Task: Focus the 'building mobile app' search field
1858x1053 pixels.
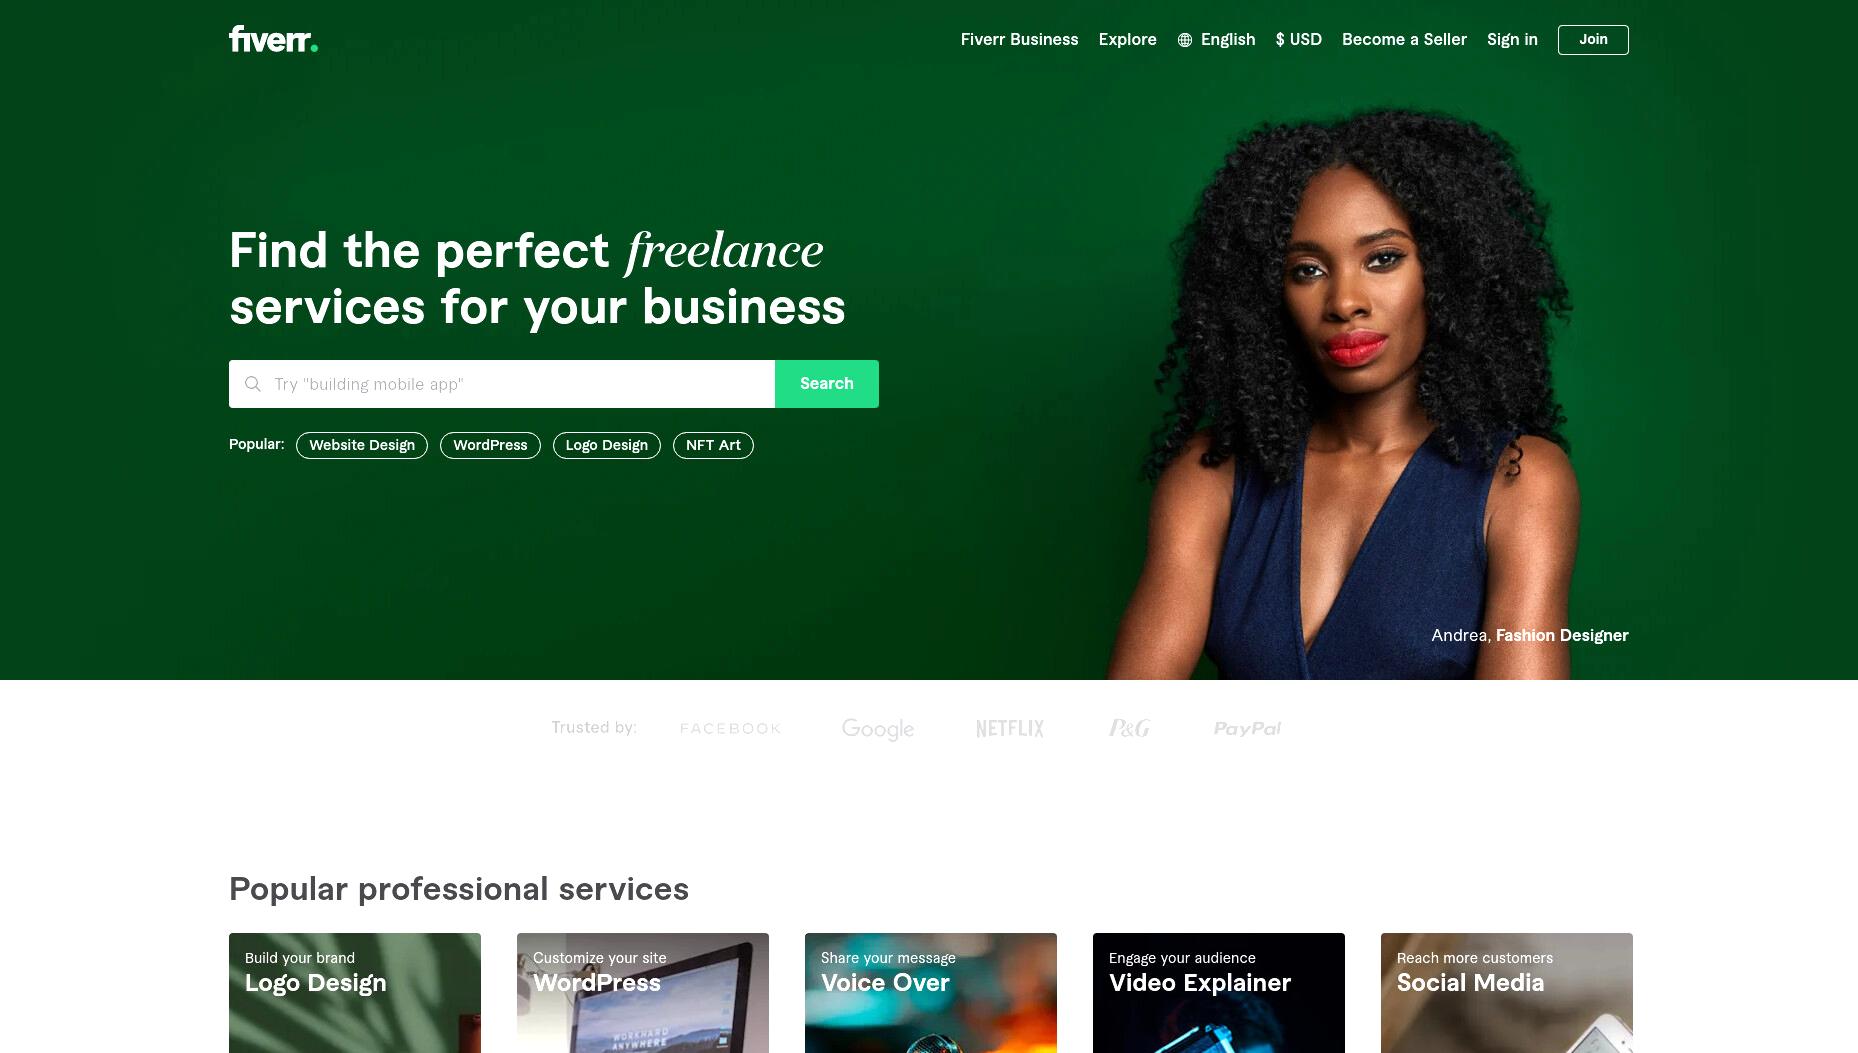Action: point(502,384)
